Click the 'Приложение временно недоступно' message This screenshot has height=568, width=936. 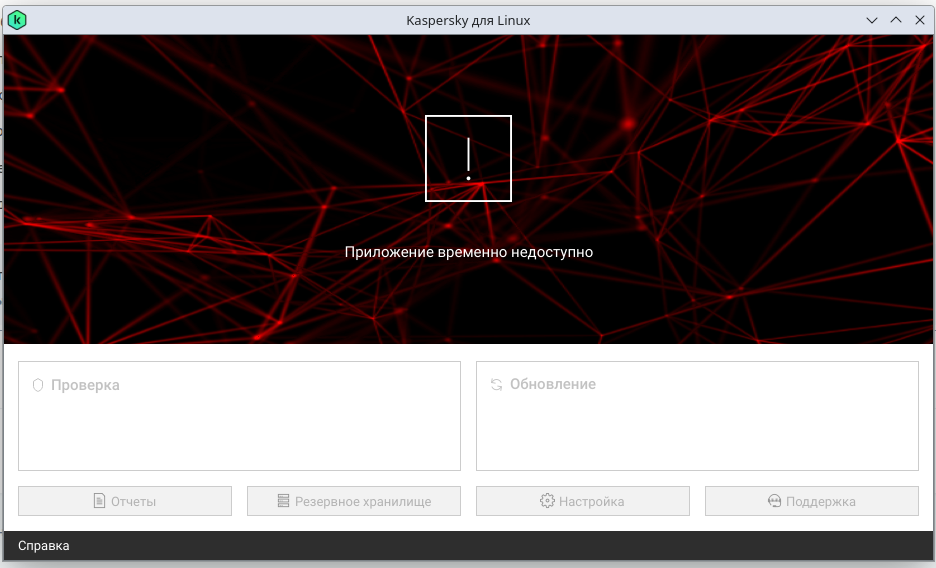click(x=469, y=252)
